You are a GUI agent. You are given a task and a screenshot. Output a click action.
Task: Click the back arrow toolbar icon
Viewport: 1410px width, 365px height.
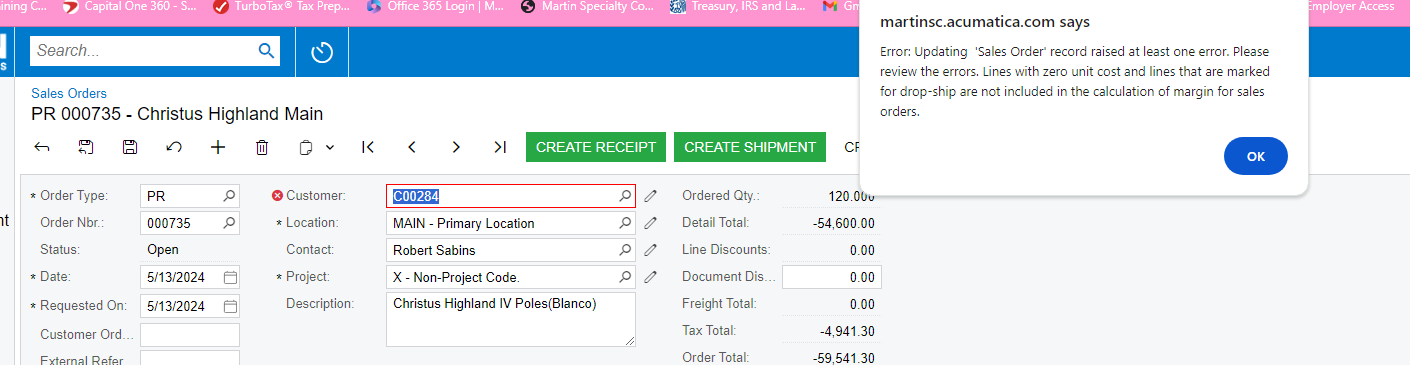click(x=42, y=147)
